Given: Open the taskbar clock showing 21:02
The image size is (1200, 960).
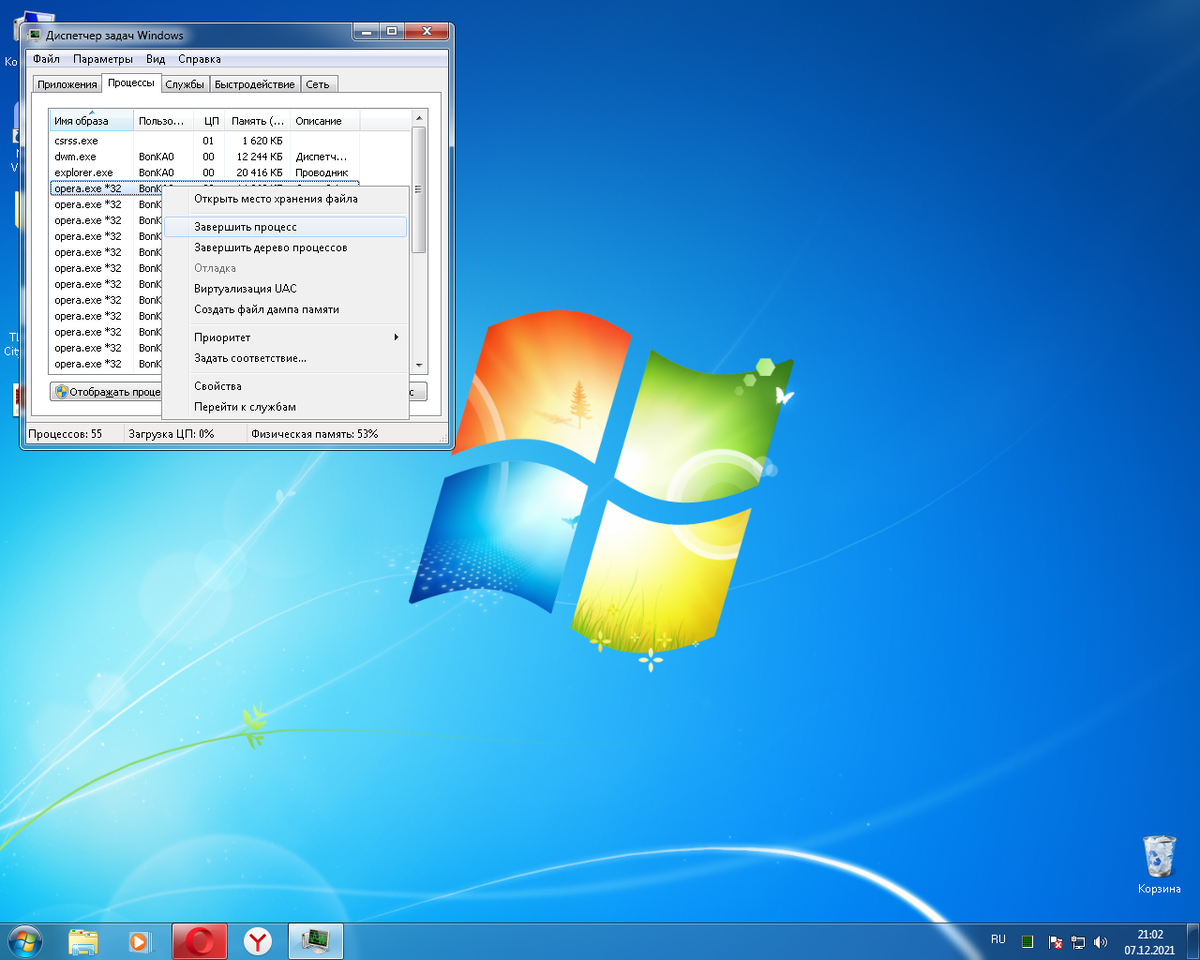Looking at the screenshot, I should pyautogui.click(x=1148, y=941).
